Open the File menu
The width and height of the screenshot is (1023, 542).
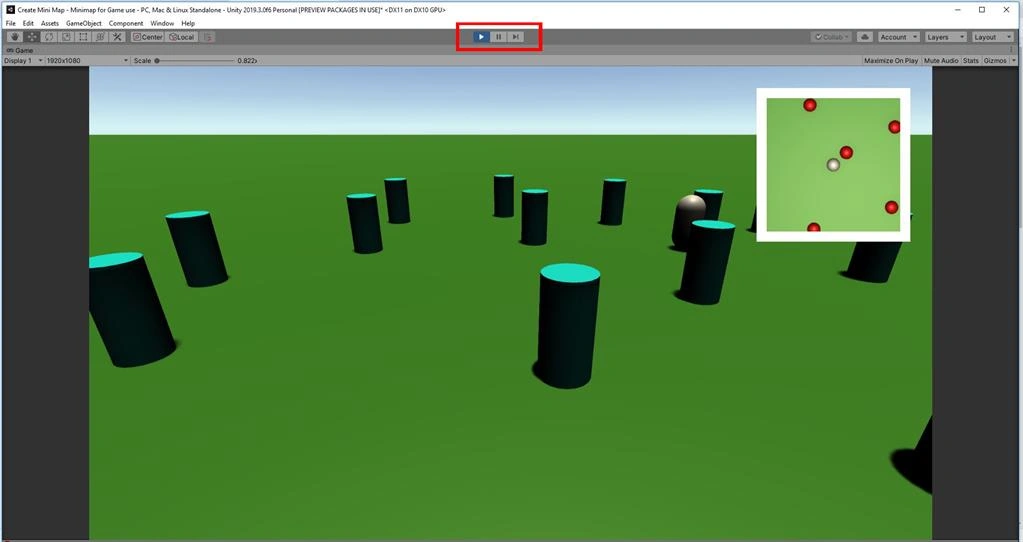pyautogui.click(x=10, y=23)
